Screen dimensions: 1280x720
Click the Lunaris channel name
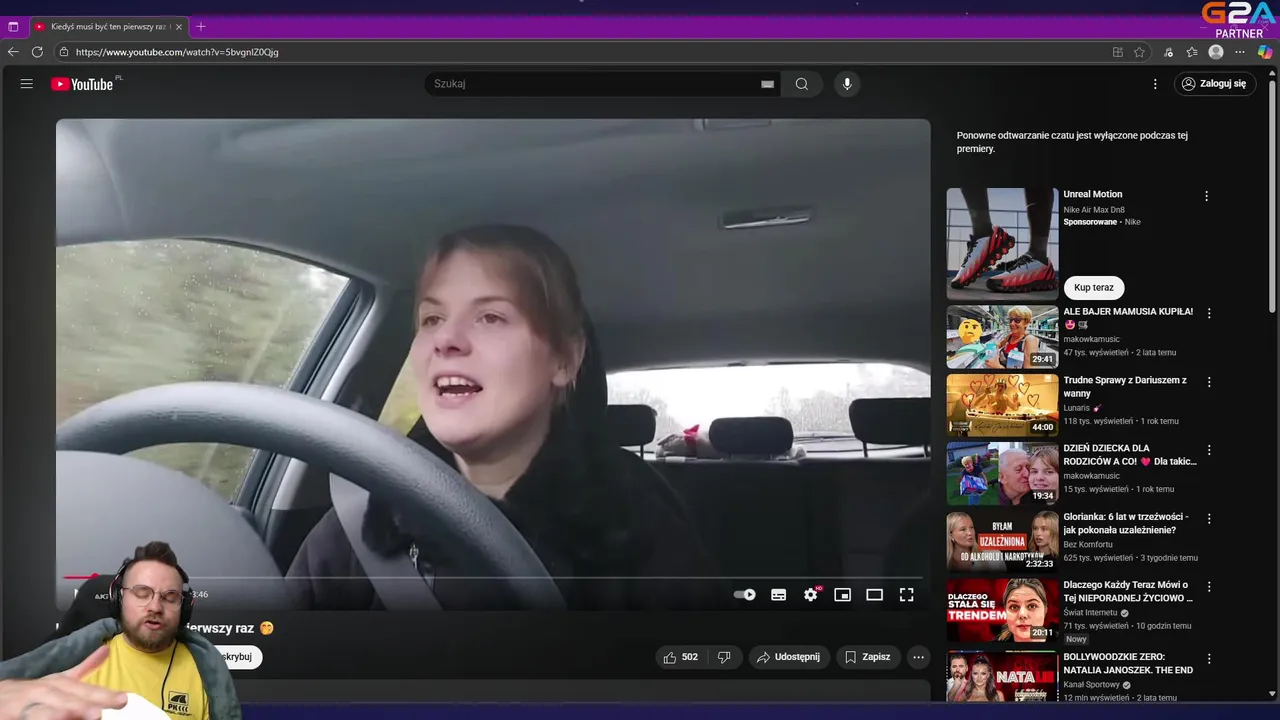tap(1078, 408)
